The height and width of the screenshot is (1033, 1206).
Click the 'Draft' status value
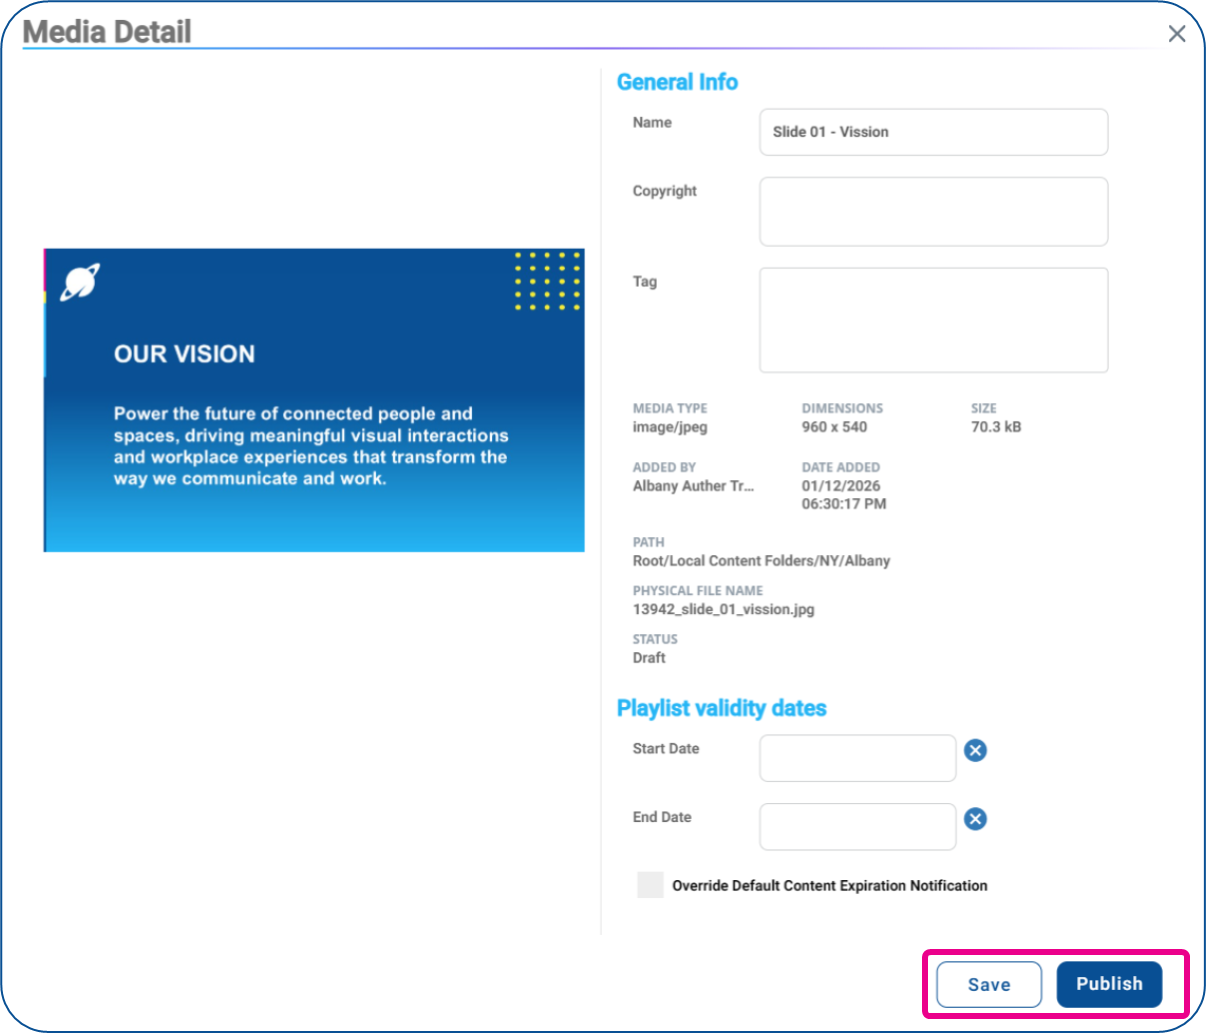tap(649, 658)
